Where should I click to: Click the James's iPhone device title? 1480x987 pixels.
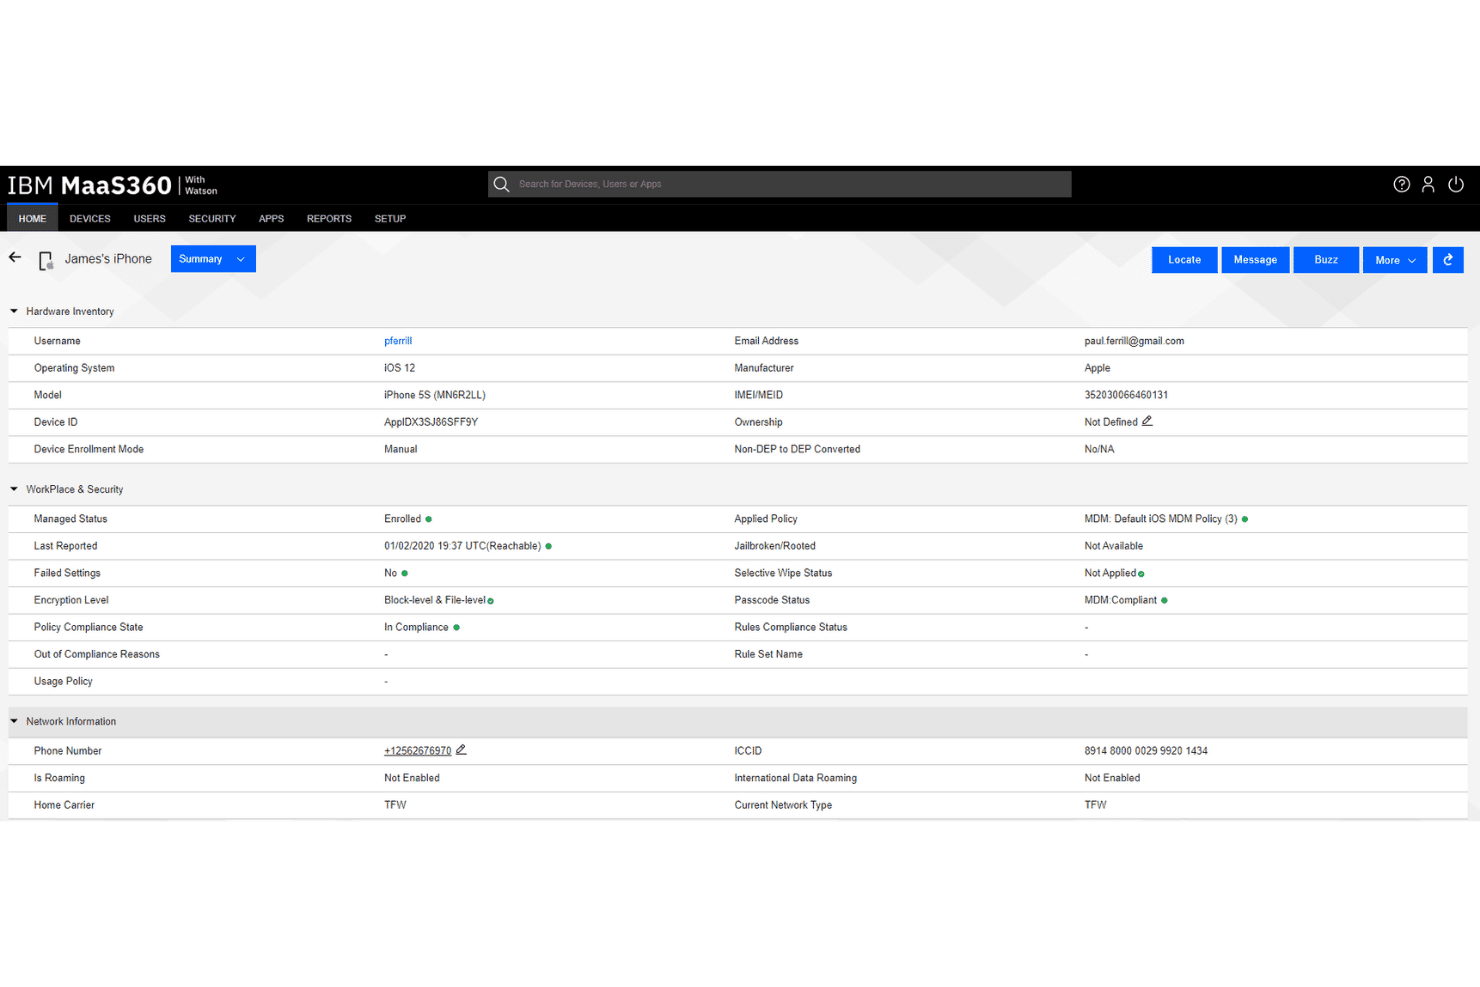point(108,259)
